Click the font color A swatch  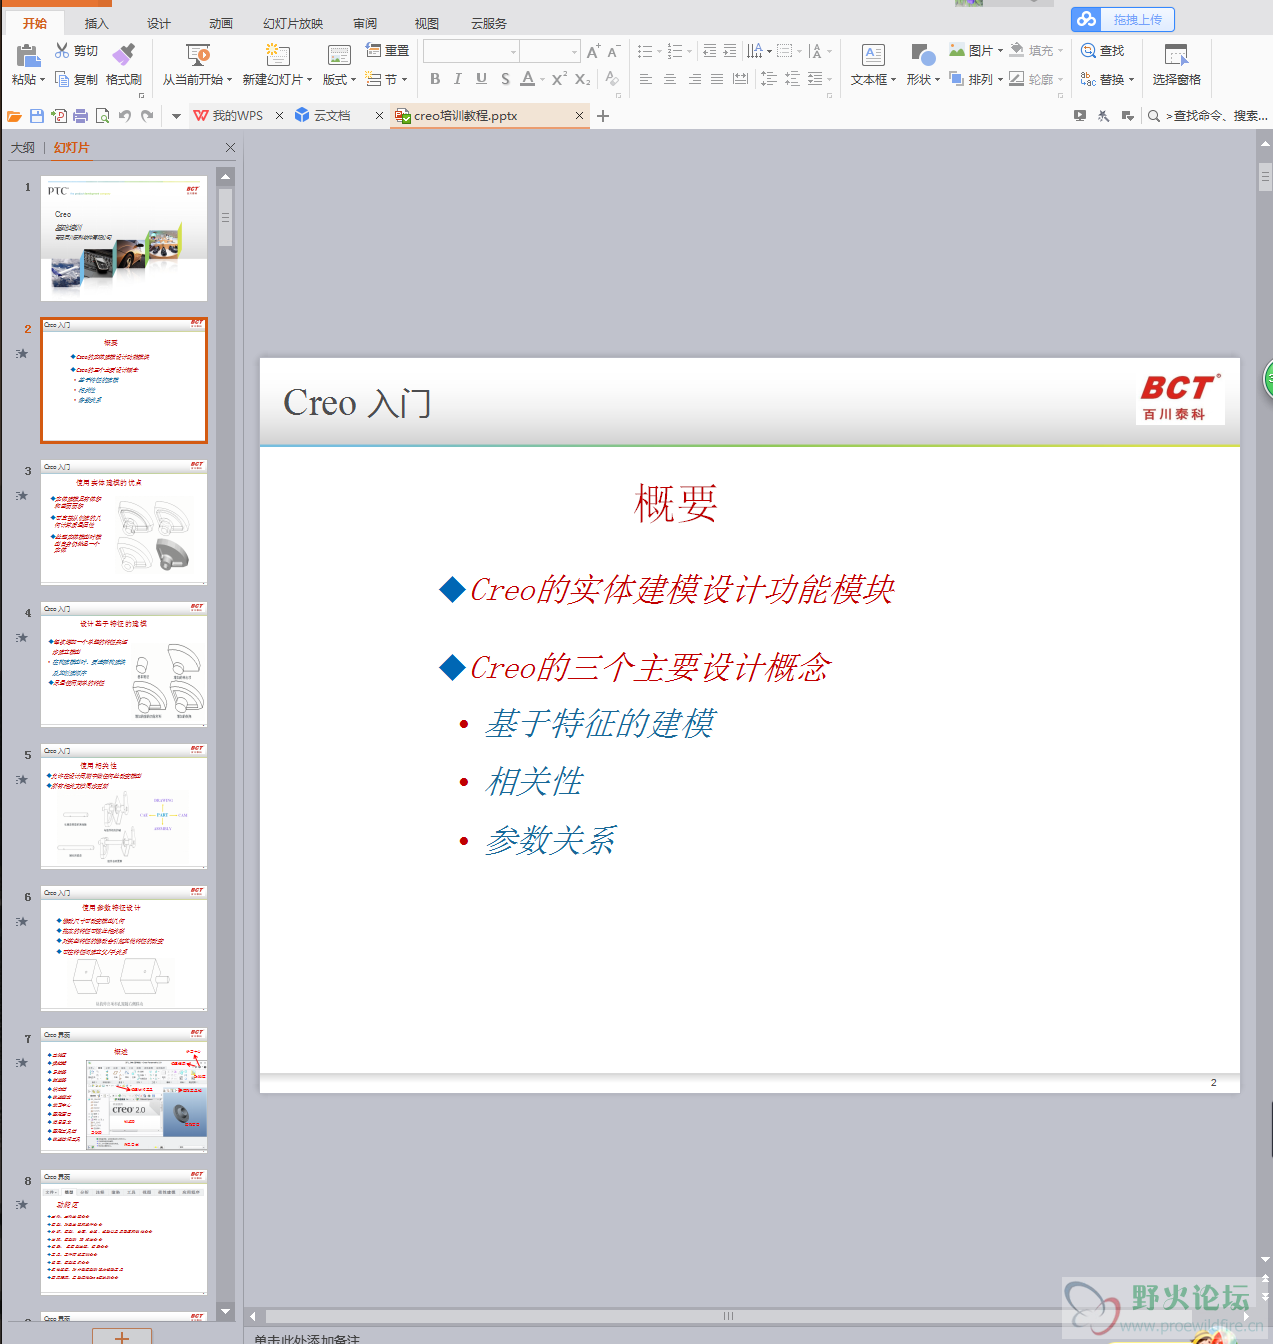coord(527,79)
